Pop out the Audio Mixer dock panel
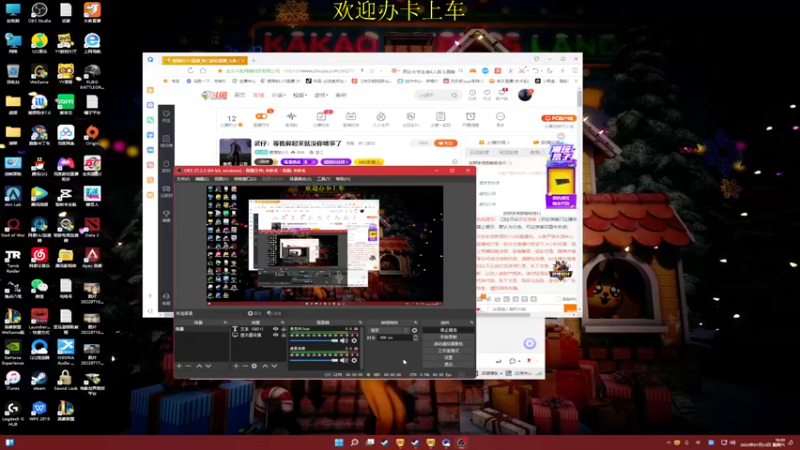The width and height of the screenshot is (800, 450). [x=360, y=322]
